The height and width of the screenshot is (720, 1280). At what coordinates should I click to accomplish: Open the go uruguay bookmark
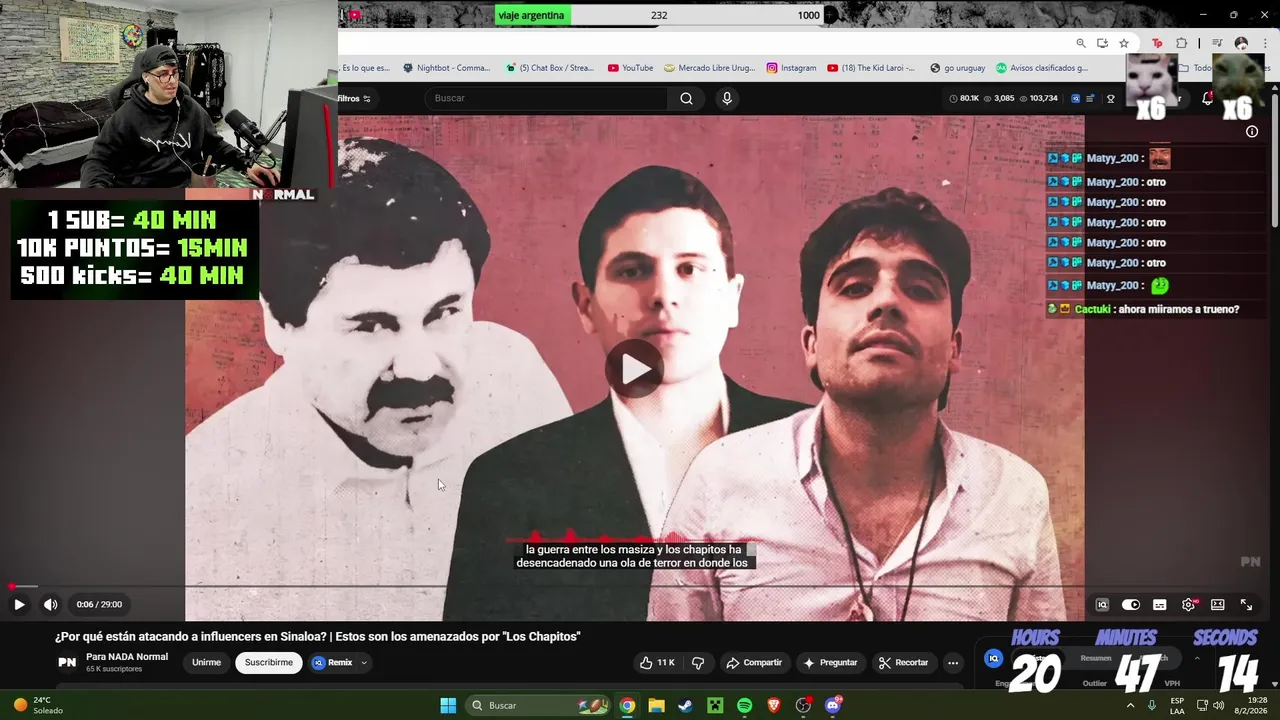957,68
